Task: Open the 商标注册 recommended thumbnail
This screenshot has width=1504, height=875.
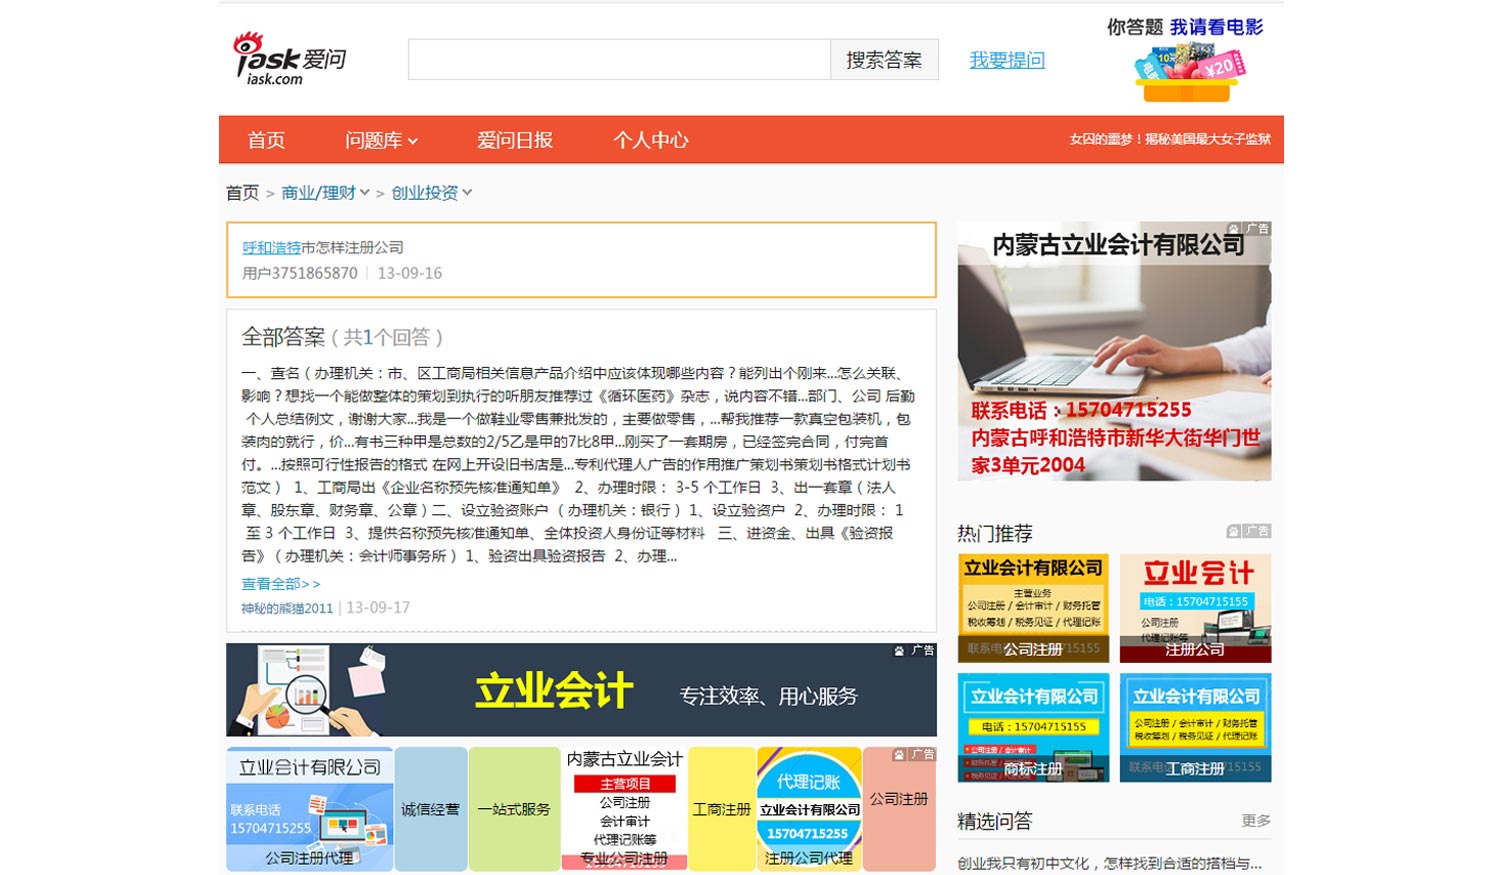Action: point(1033,727)
